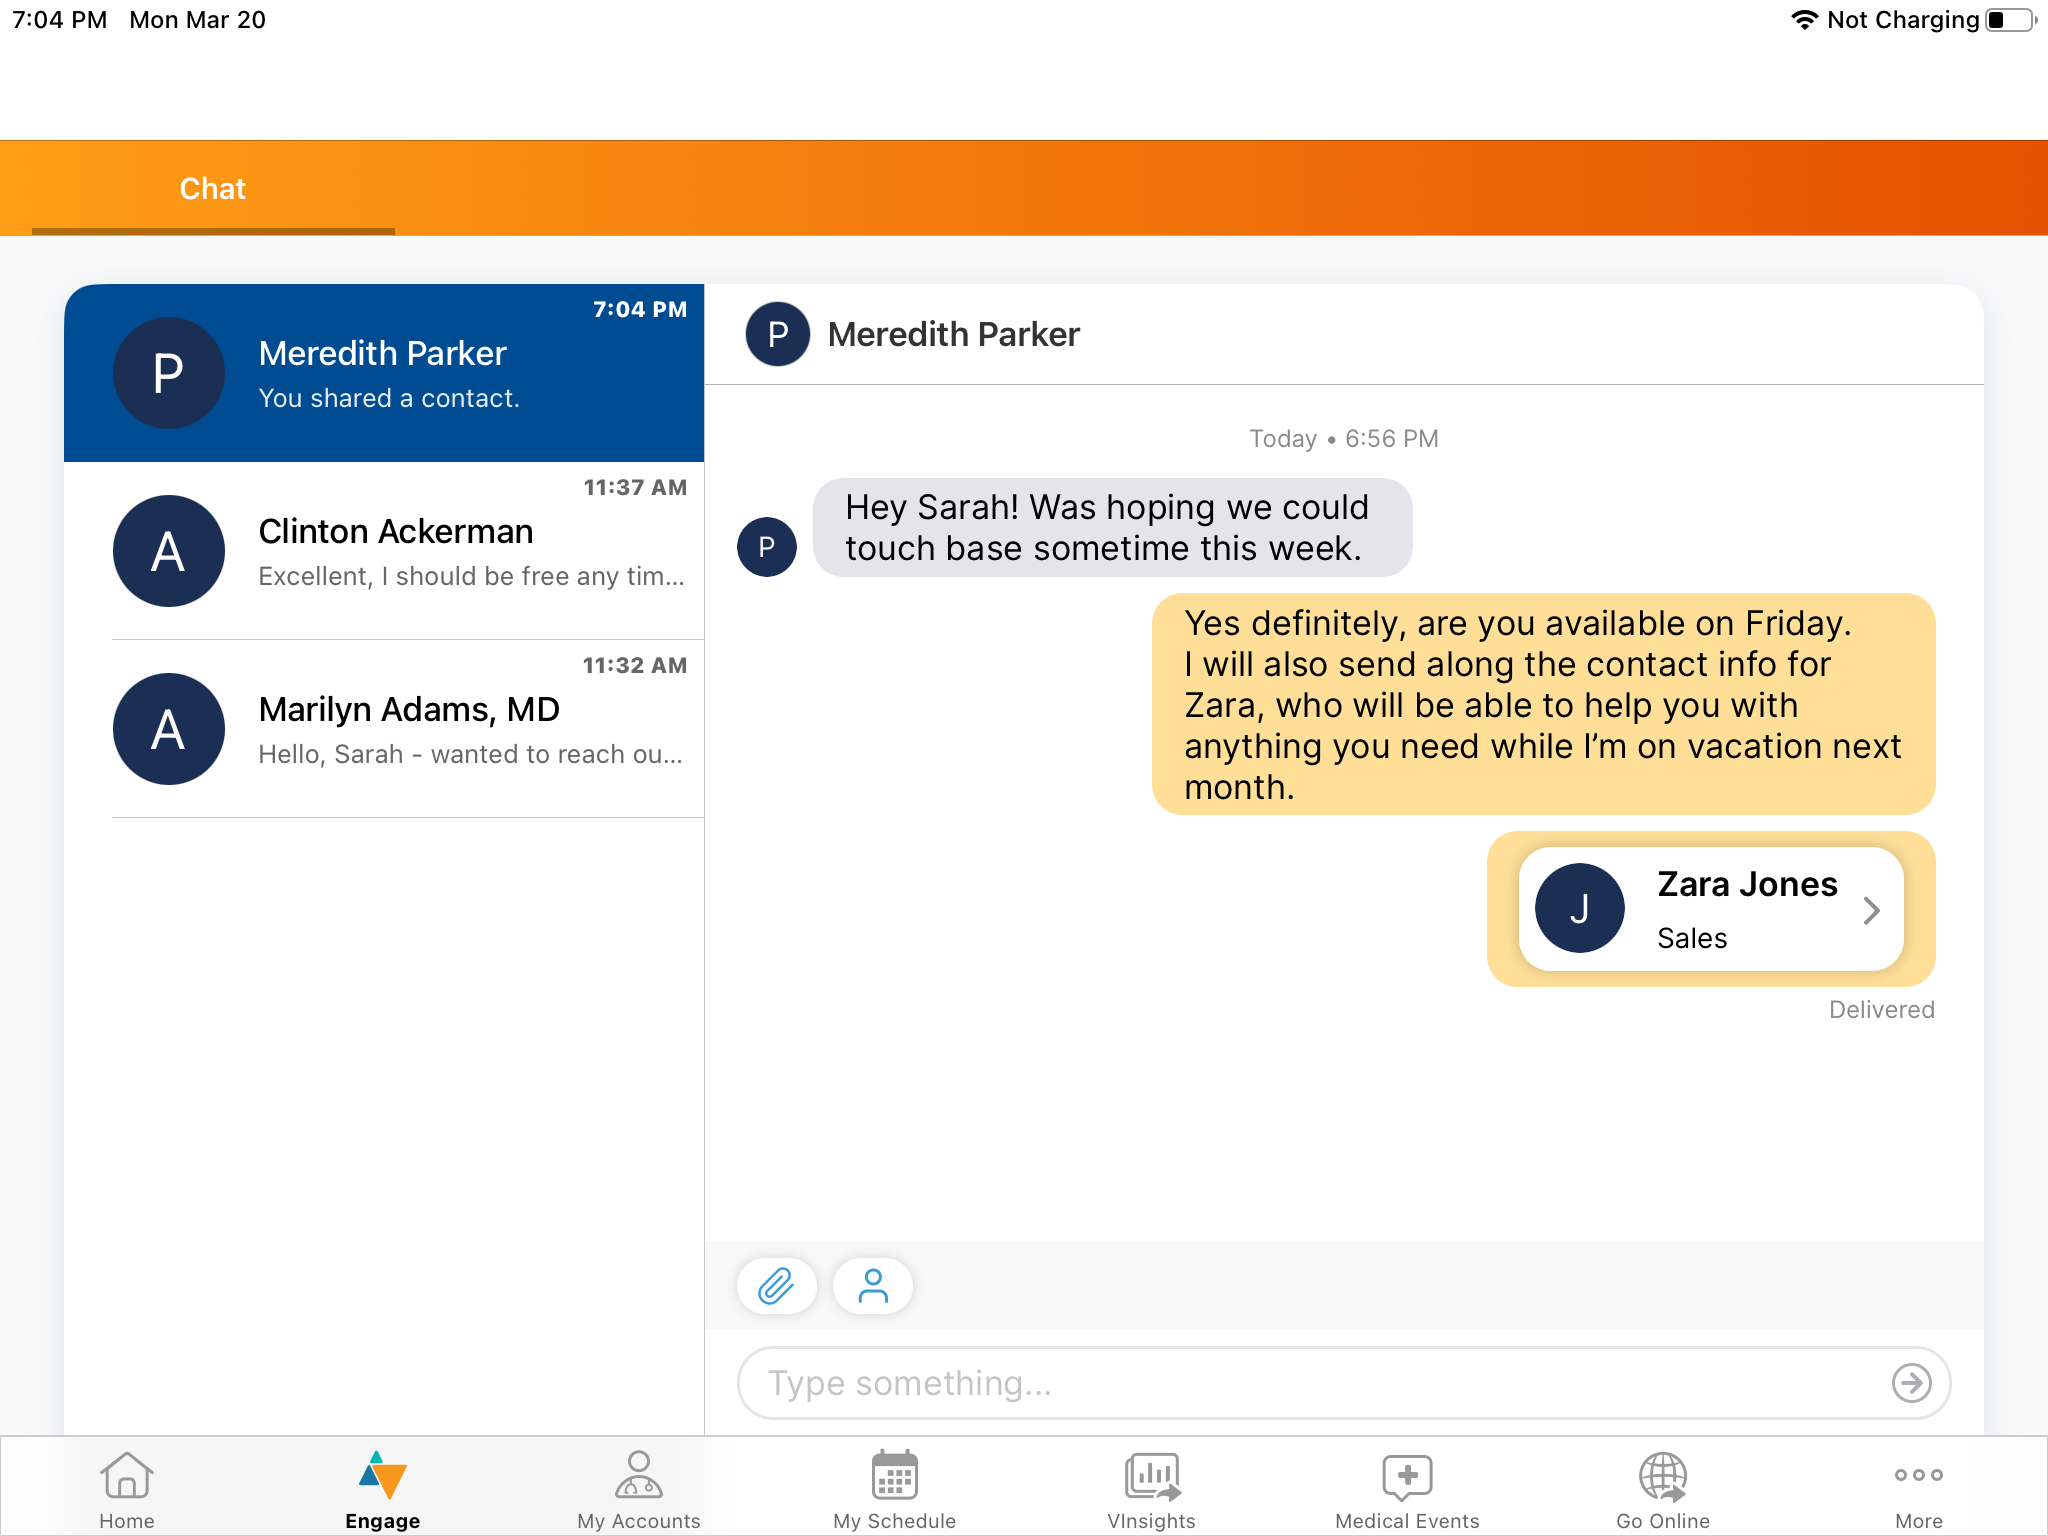Tap Meredith Parker name in chat header
This screenshot has width=2048, height=1536.
pyautogui.click(x=953, y=335)
